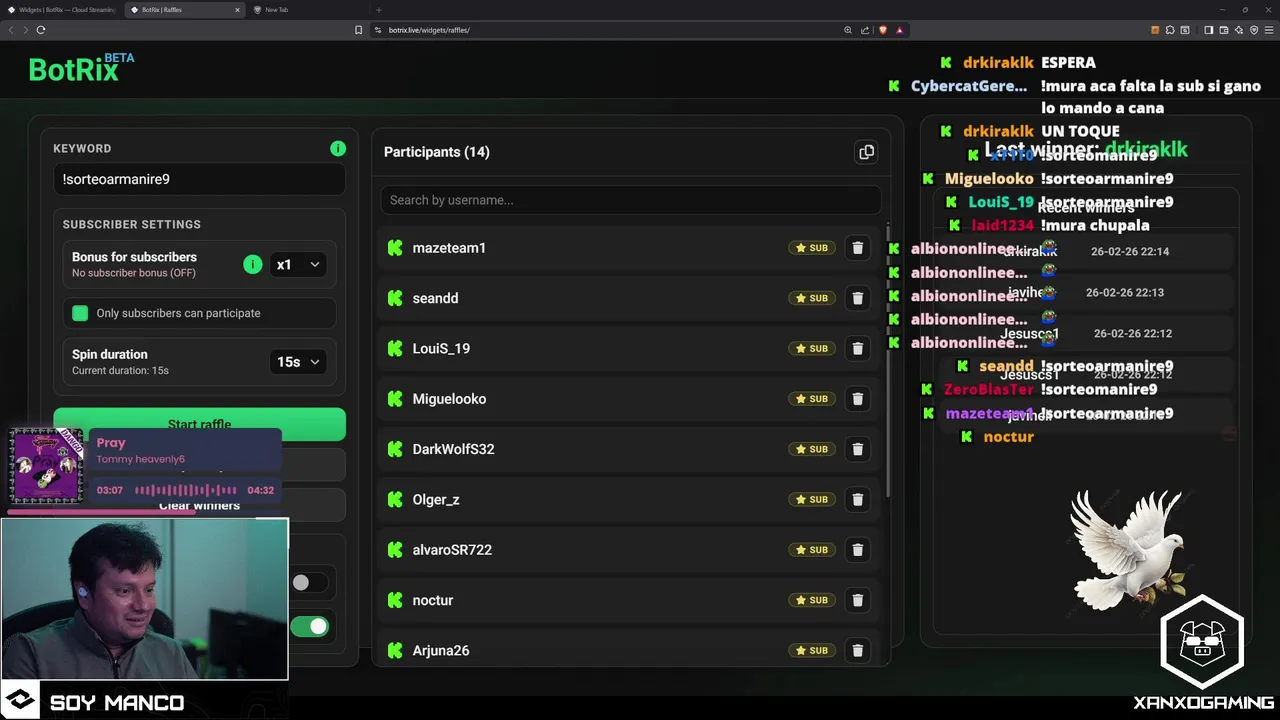Remove noctur with the trash icon
This screenshot has width=1280, height=720.
(x=857, y=600)
